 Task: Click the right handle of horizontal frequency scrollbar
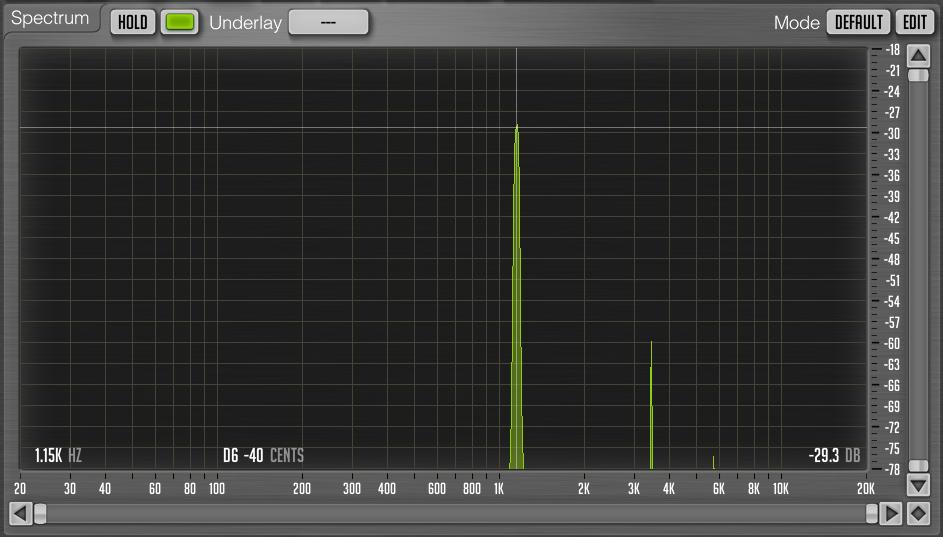pos(871,514)
